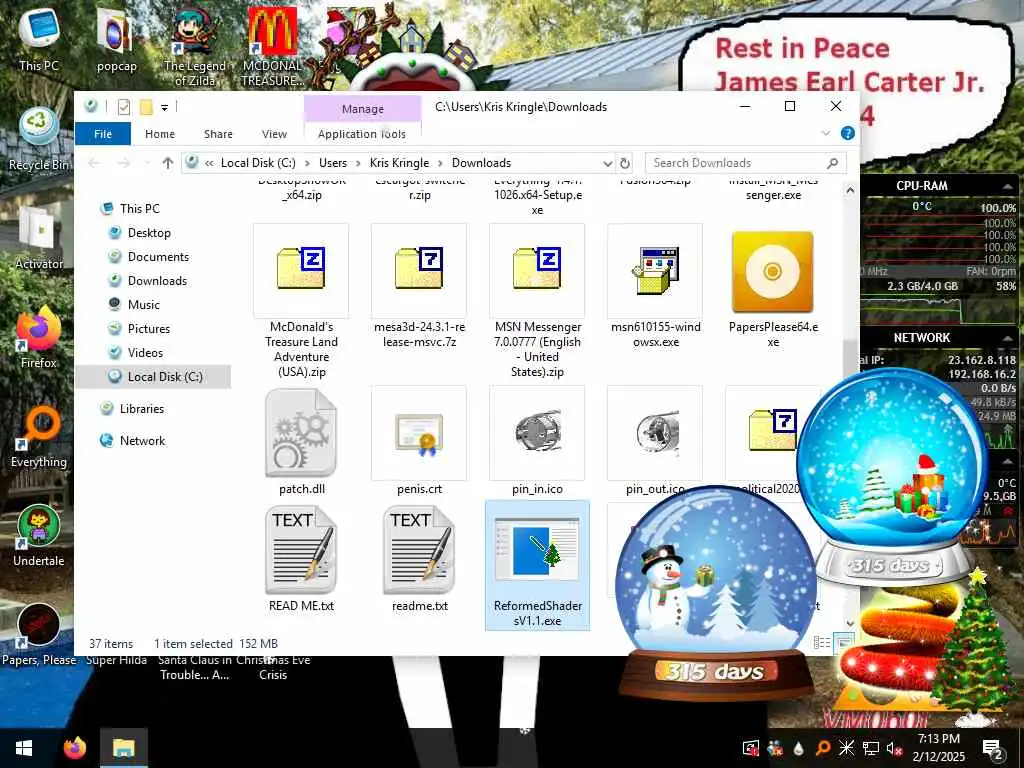Select READ ME.txt text file icon
The width and height of the screenshot is (1024, 768).
[x=301, y=550]
